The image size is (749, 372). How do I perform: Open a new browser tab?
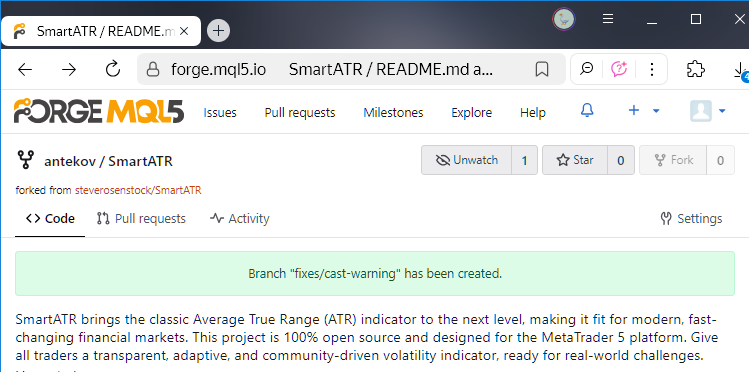click(x=218, y=32)
